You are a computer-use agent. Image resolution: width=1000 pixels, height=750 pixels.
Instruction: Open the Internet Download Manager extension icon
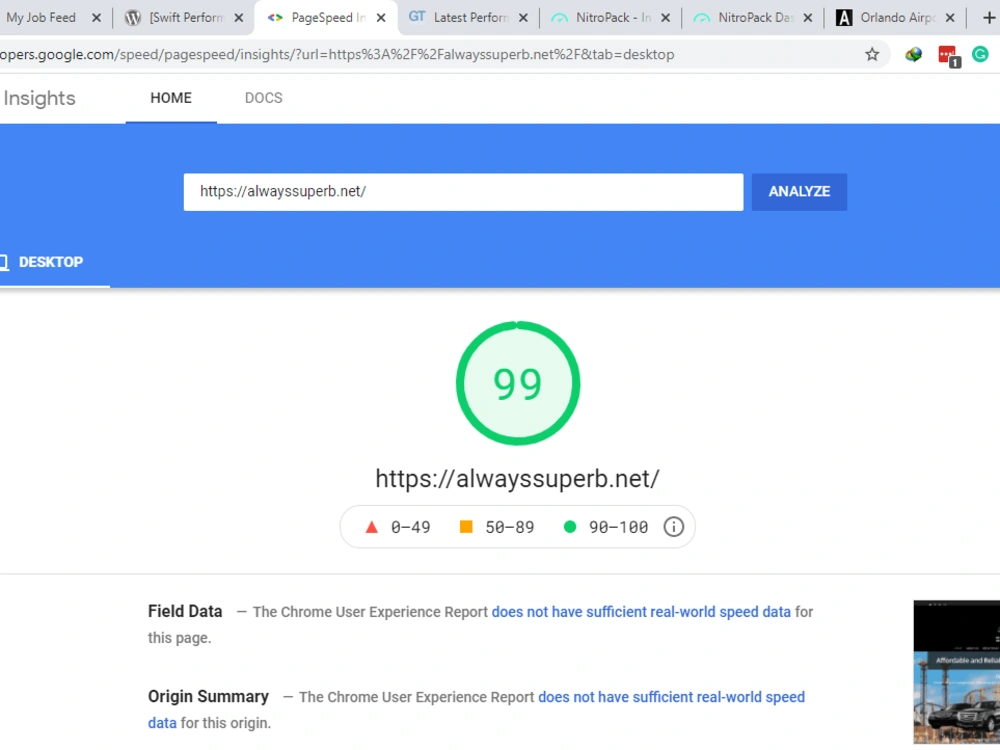(913, 55)
